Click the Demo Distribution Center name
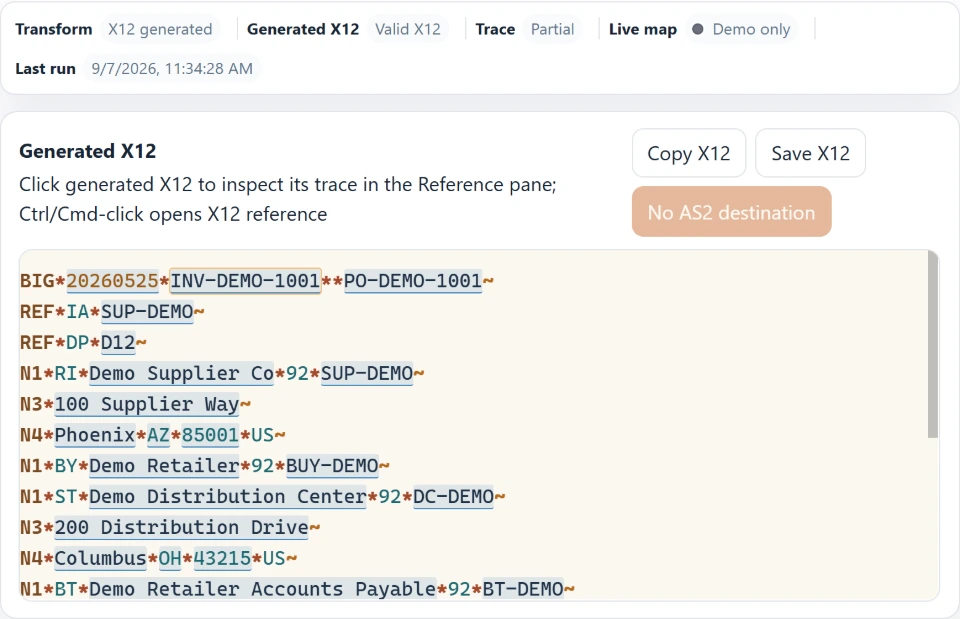 228,497
